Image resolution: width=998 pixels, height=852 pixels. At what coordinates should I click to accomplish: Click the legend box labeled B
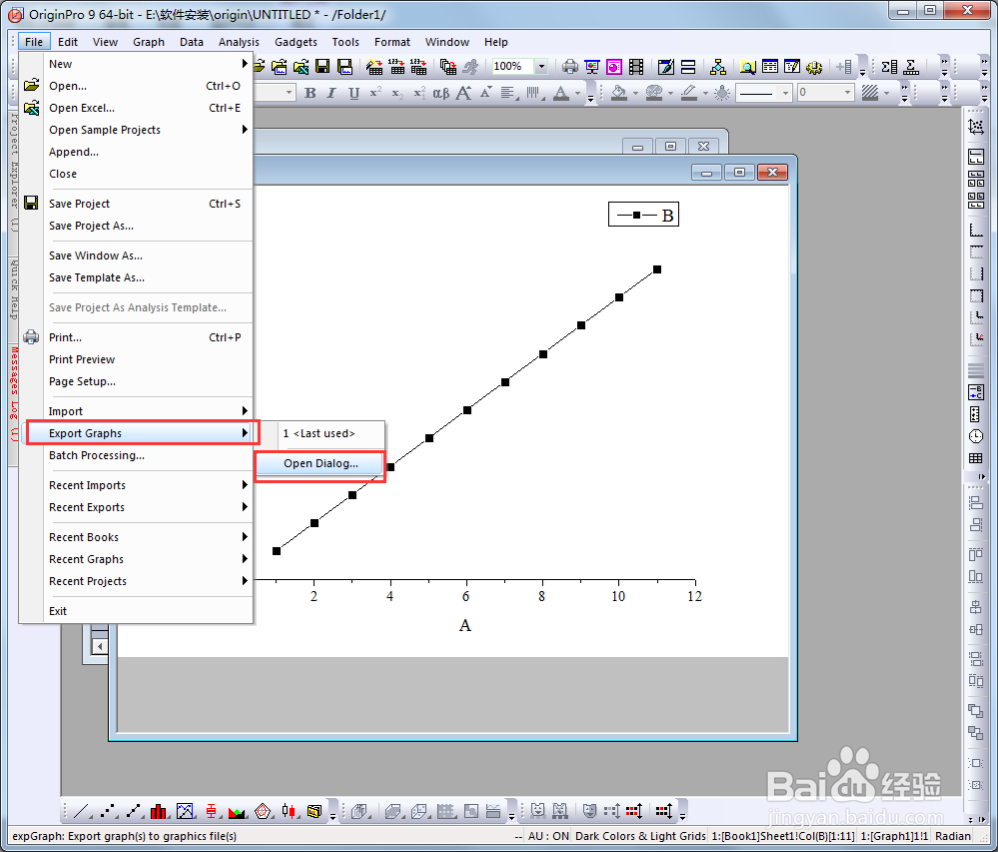coord(643,214)
